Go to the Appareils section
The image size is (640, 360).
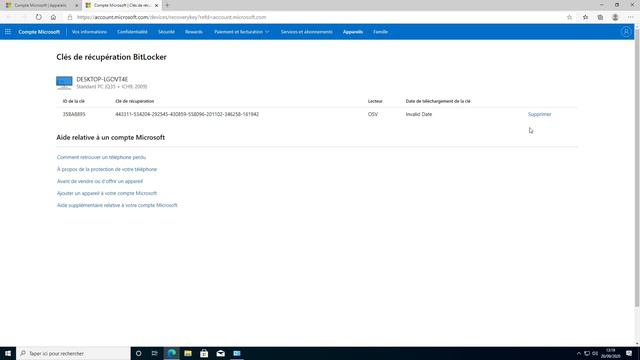coord(353,32)
